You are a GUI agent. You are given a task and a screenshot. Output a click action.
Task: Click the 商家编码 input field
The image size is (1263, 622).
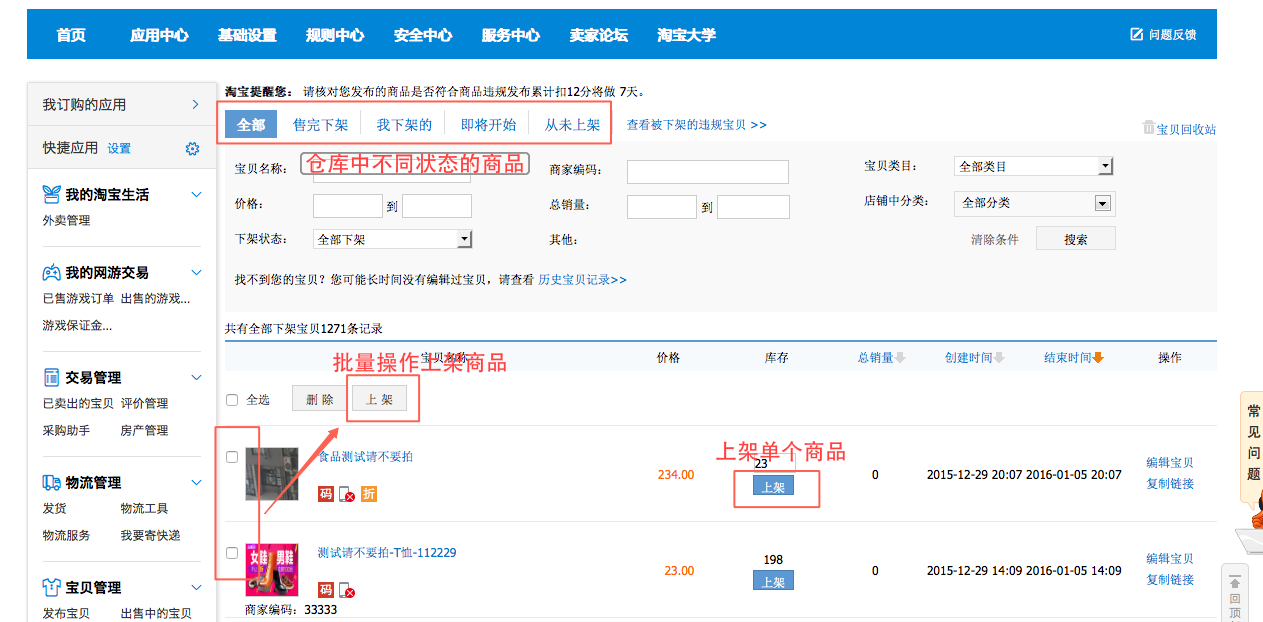point(707,172)
